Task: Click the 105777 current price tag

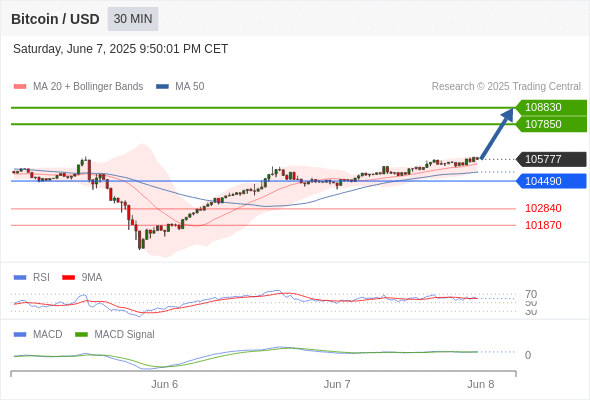Action: click(x=551, y=159)
